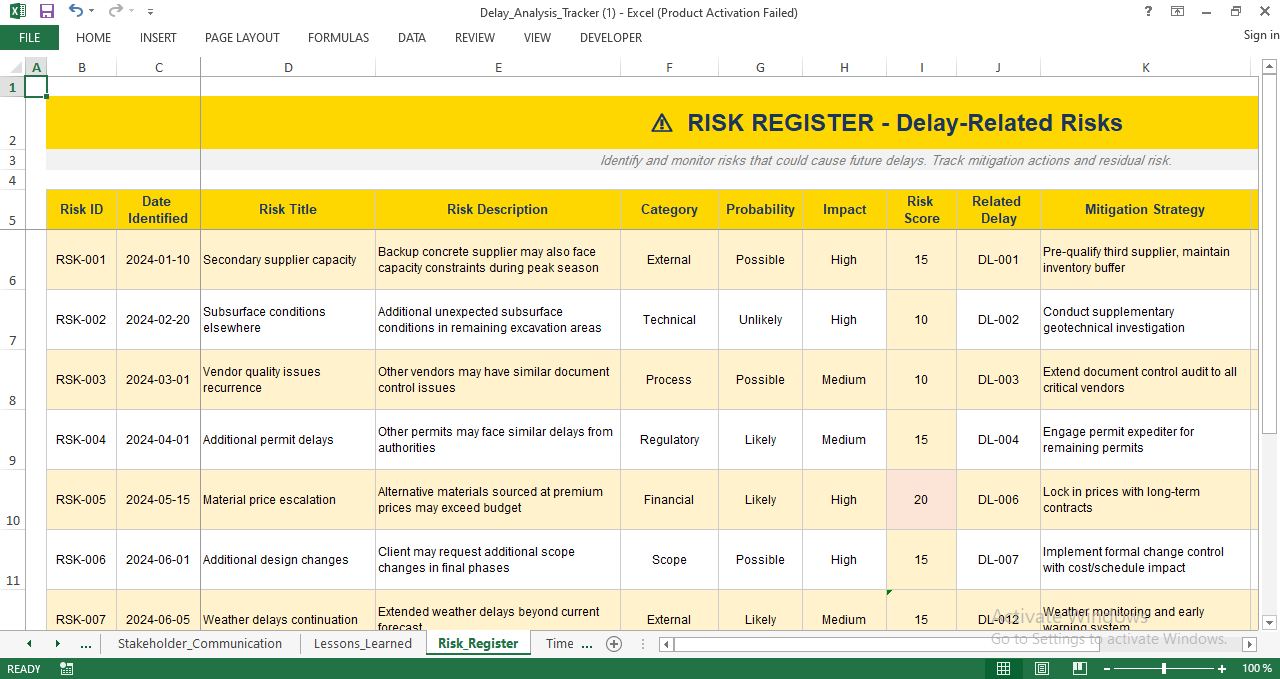1280x679 pixels.
Task: Open the Lessons_Learned sheet tab
Action: click(363, 644)
